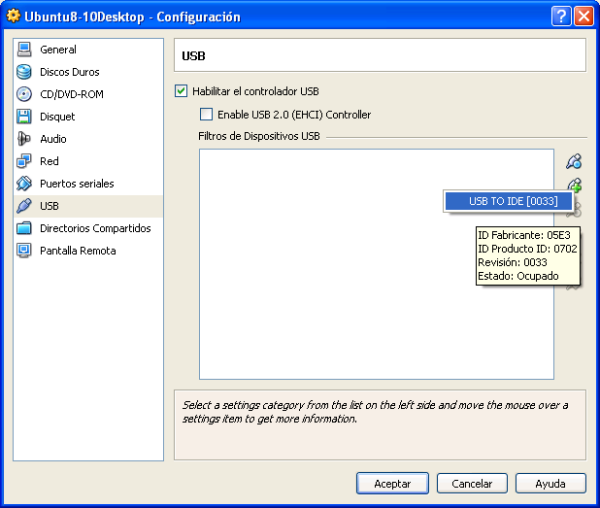Select Discos Duros in the sidebar
Image resolution: width=600 pixels, height=508 pixels.
coord(69,72)
